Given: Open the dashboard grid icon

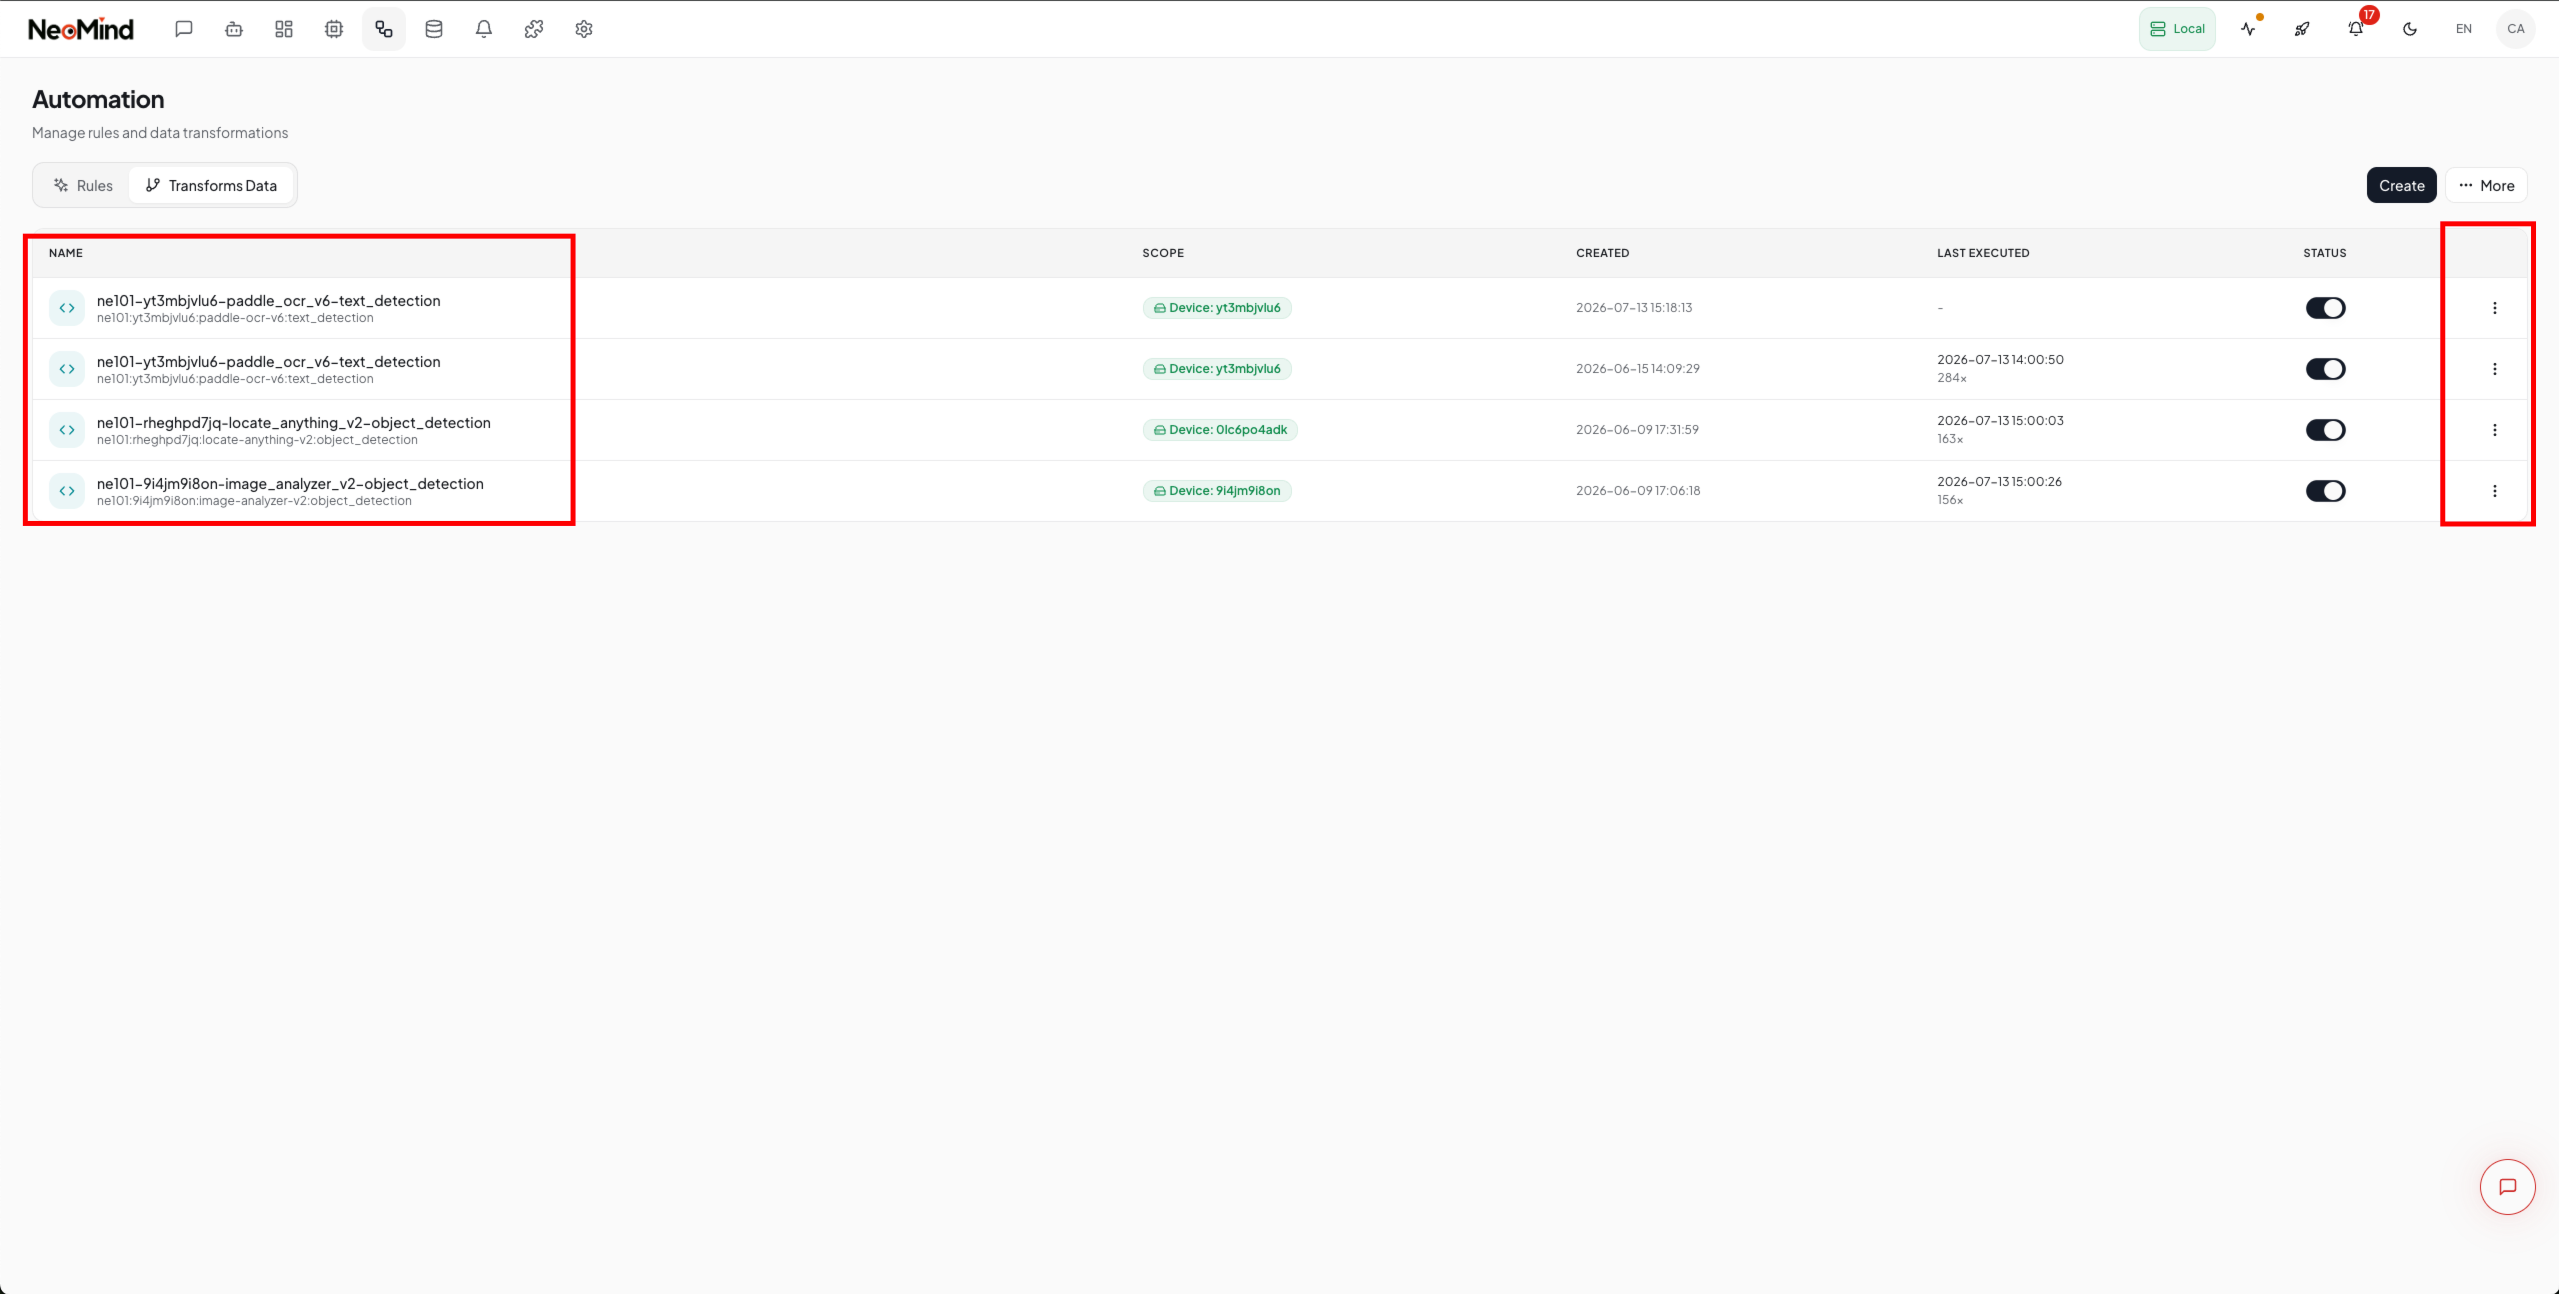Looking at the screenshot, I should [284, 29].
